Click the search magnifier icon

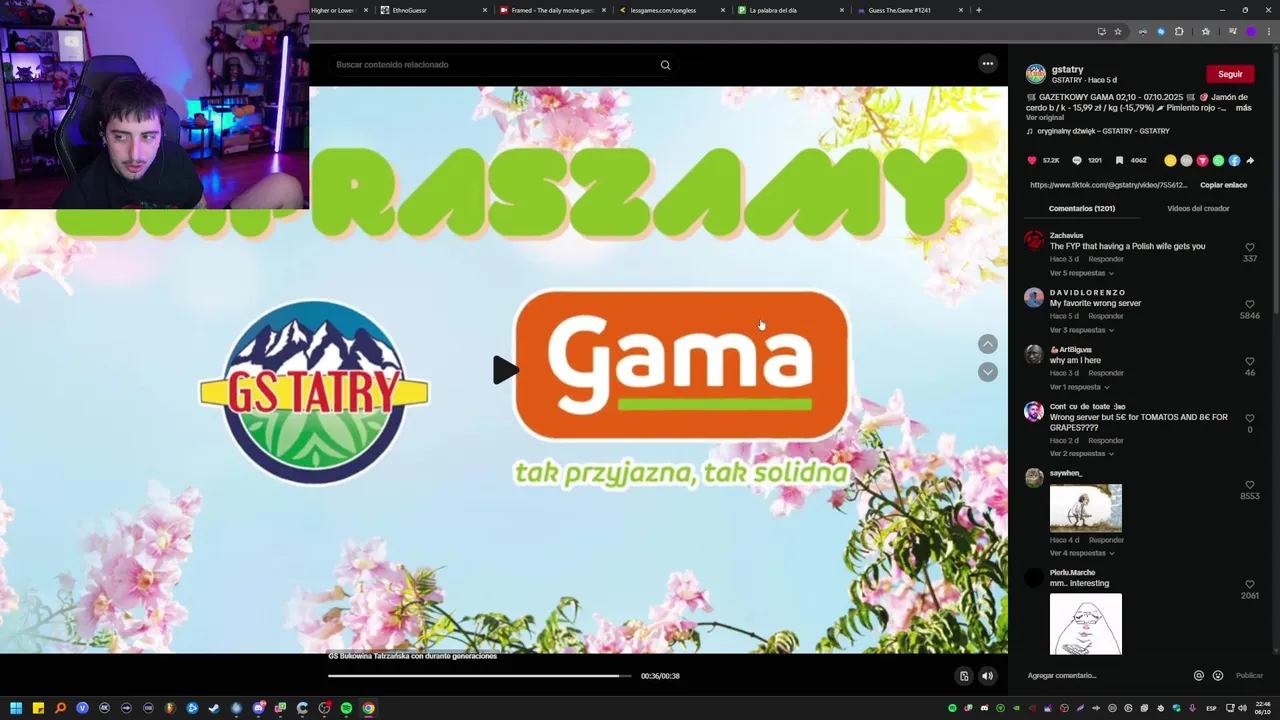tap(665, 65)
